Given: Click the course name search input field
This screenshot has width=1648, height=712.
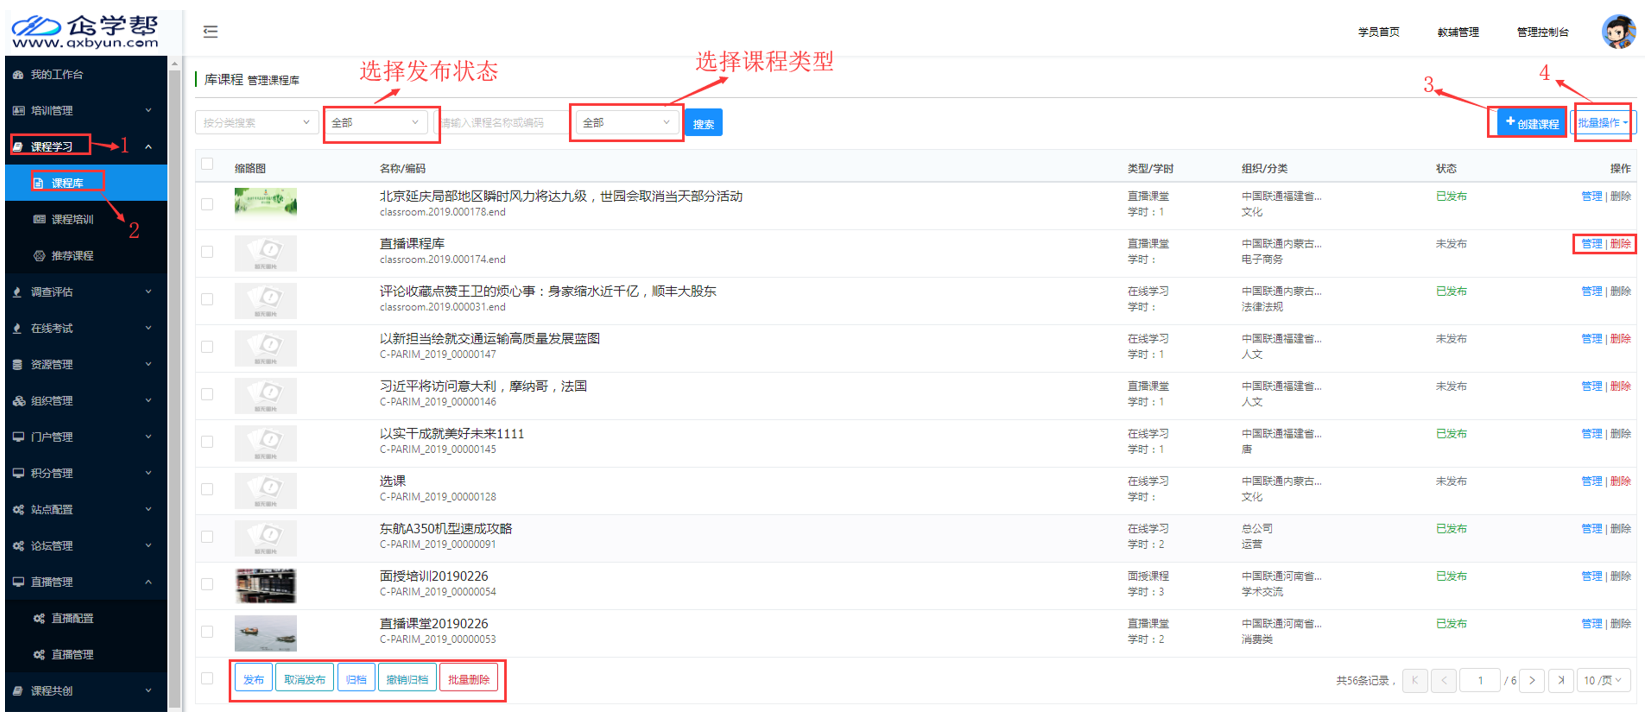Looking at the screenshot, I should (498, 123).
